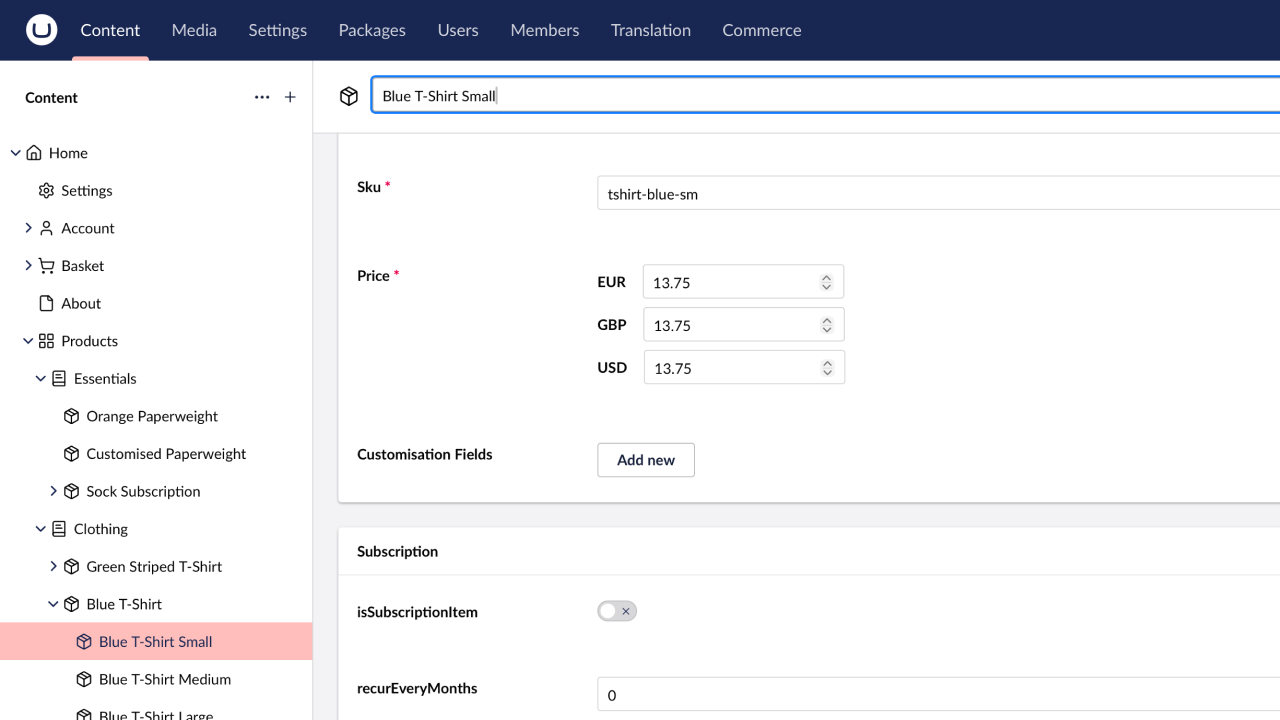This screenshot has width=1280, height=720.
Task: Expand the Green Striped T-Shirt node
Action: (x=54, y=566)
